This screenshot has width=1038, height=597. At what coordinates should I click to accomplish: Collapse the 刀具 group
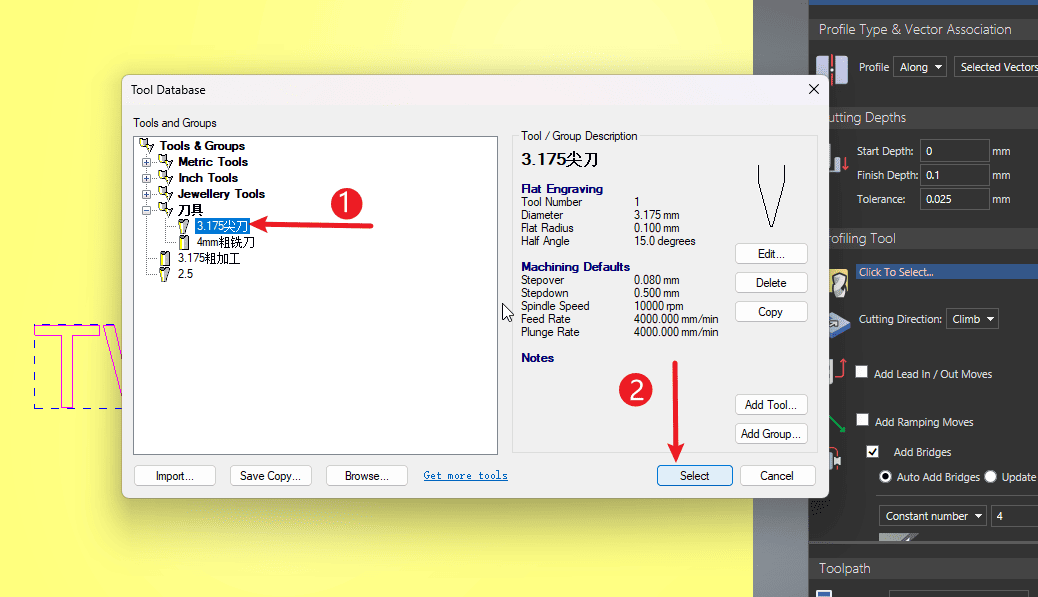point(147,210)
